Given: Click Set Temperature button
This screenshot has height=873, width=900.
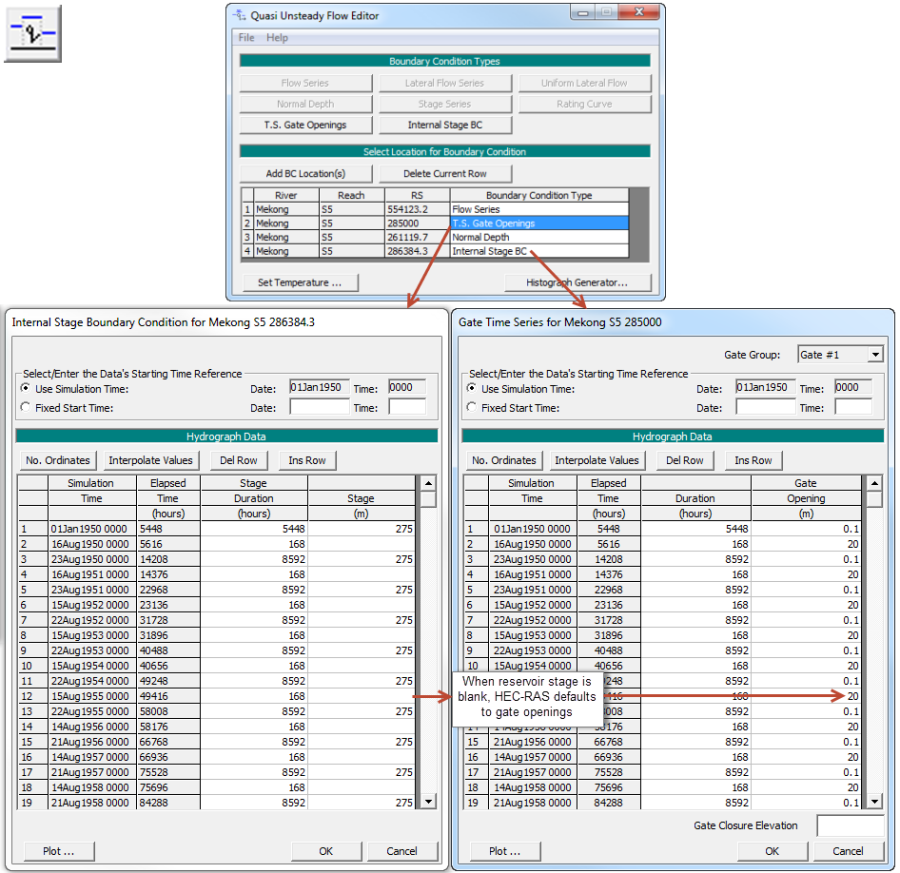Looking at the screenshot, I should (299, 283).
